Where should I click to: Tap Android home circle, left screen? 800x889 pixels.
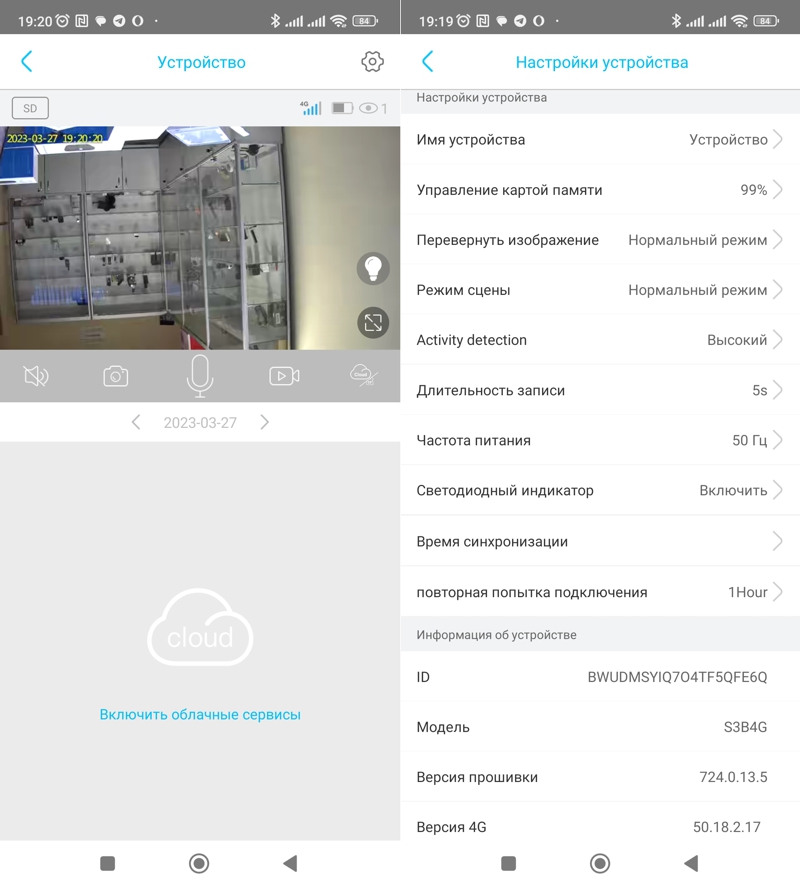(x=199, y=863)
